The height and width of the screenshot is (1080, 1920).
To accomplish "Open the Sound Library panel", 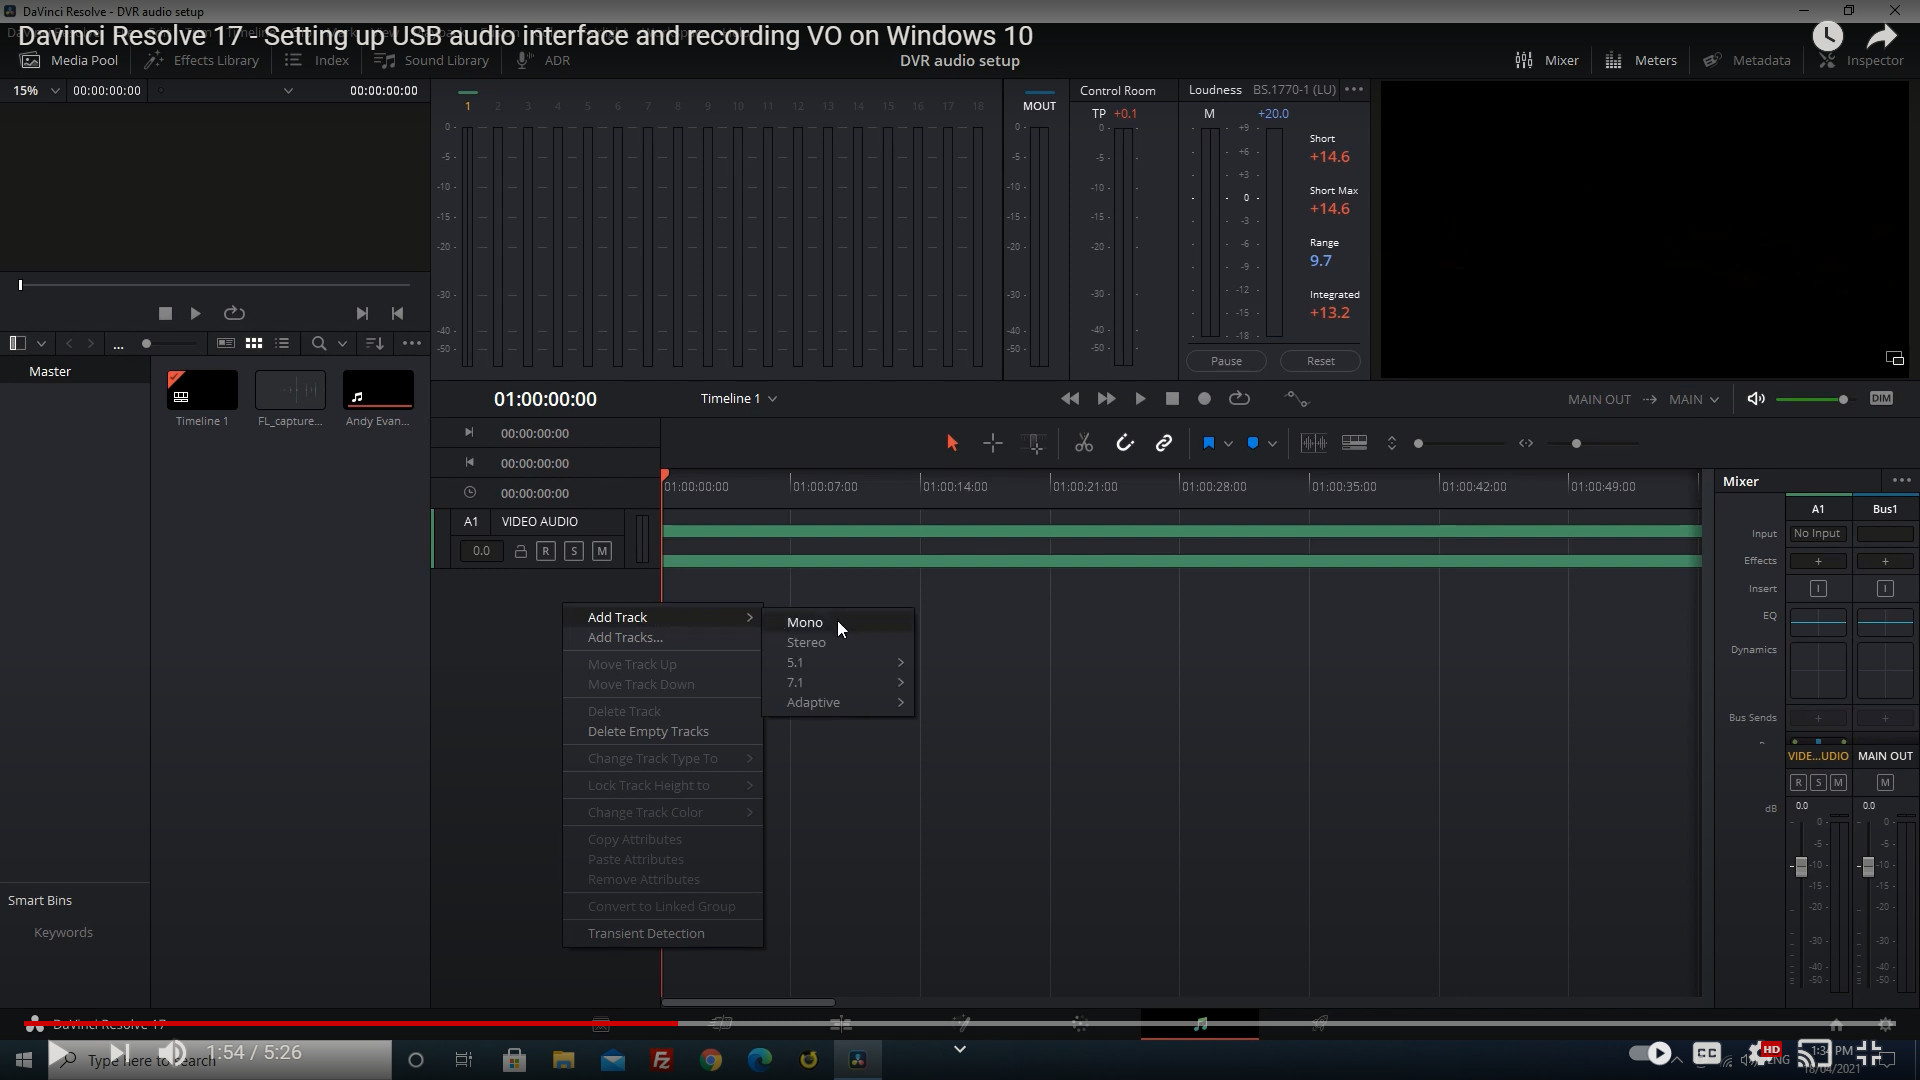I will click(x=431, y=60).
